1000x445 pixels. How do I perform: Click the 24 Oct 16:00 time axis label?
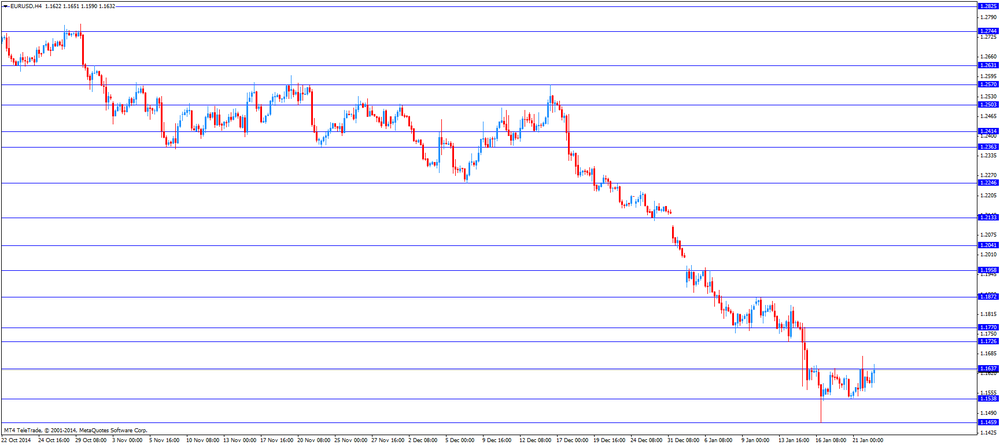(54, 440)
